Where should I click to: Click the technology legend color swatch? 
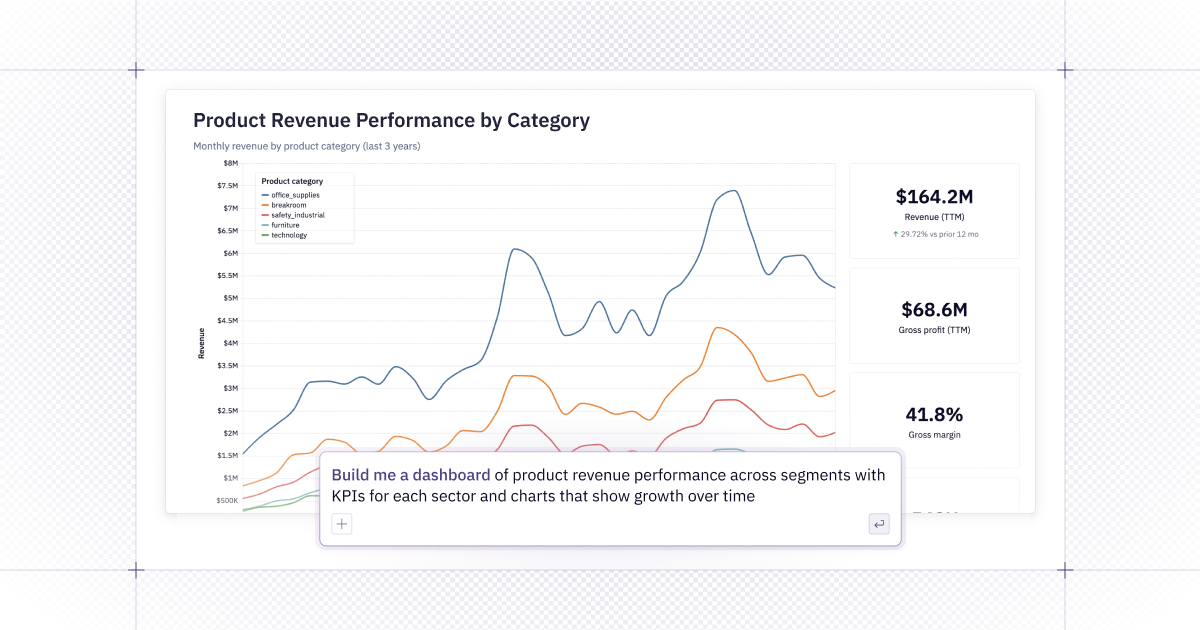(265, 235)
